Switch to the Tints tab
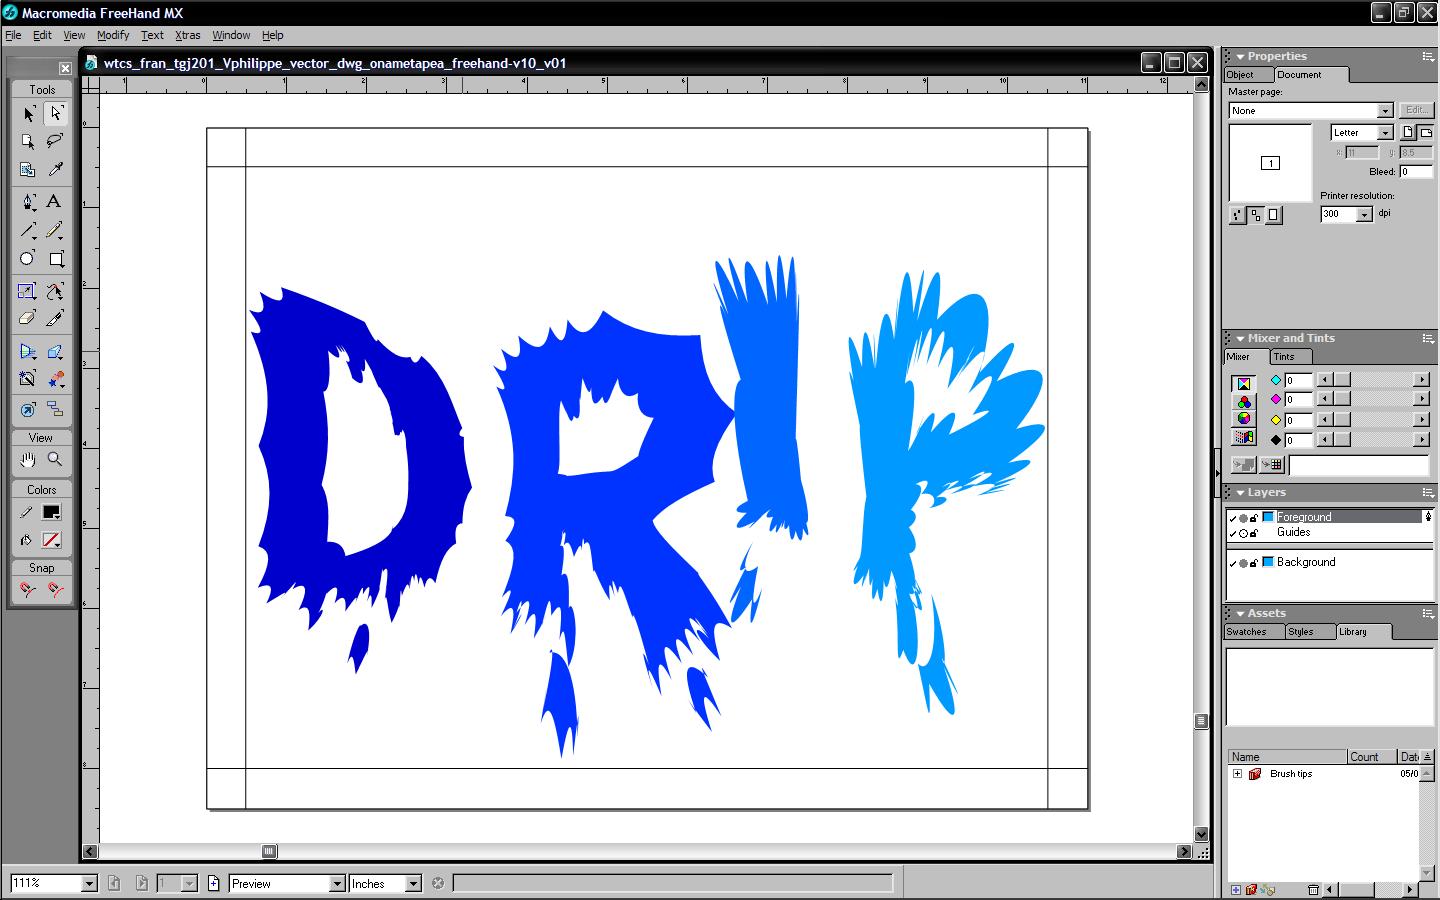The height and width of the screenshot is (900, 1440). coord(1284,357)
